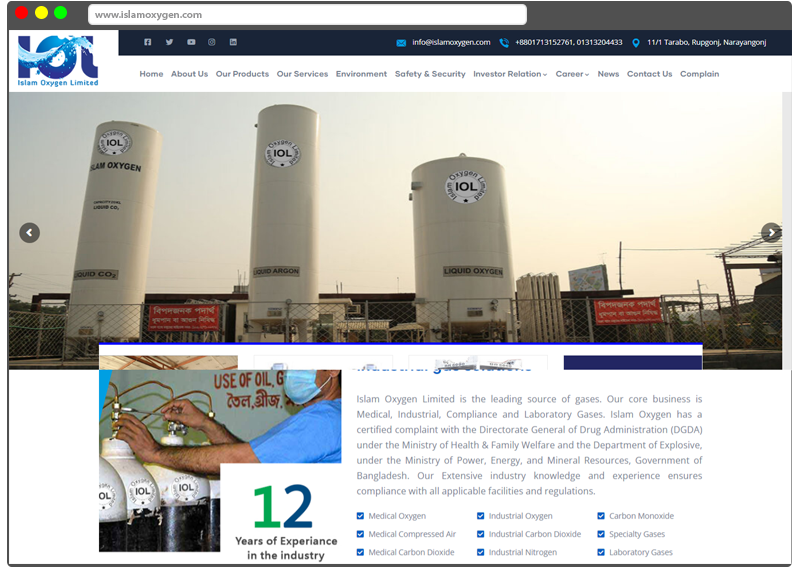Open the Twitter social icon
The image size is (800, 567).
pyautogui.click(x=169, y=42)
